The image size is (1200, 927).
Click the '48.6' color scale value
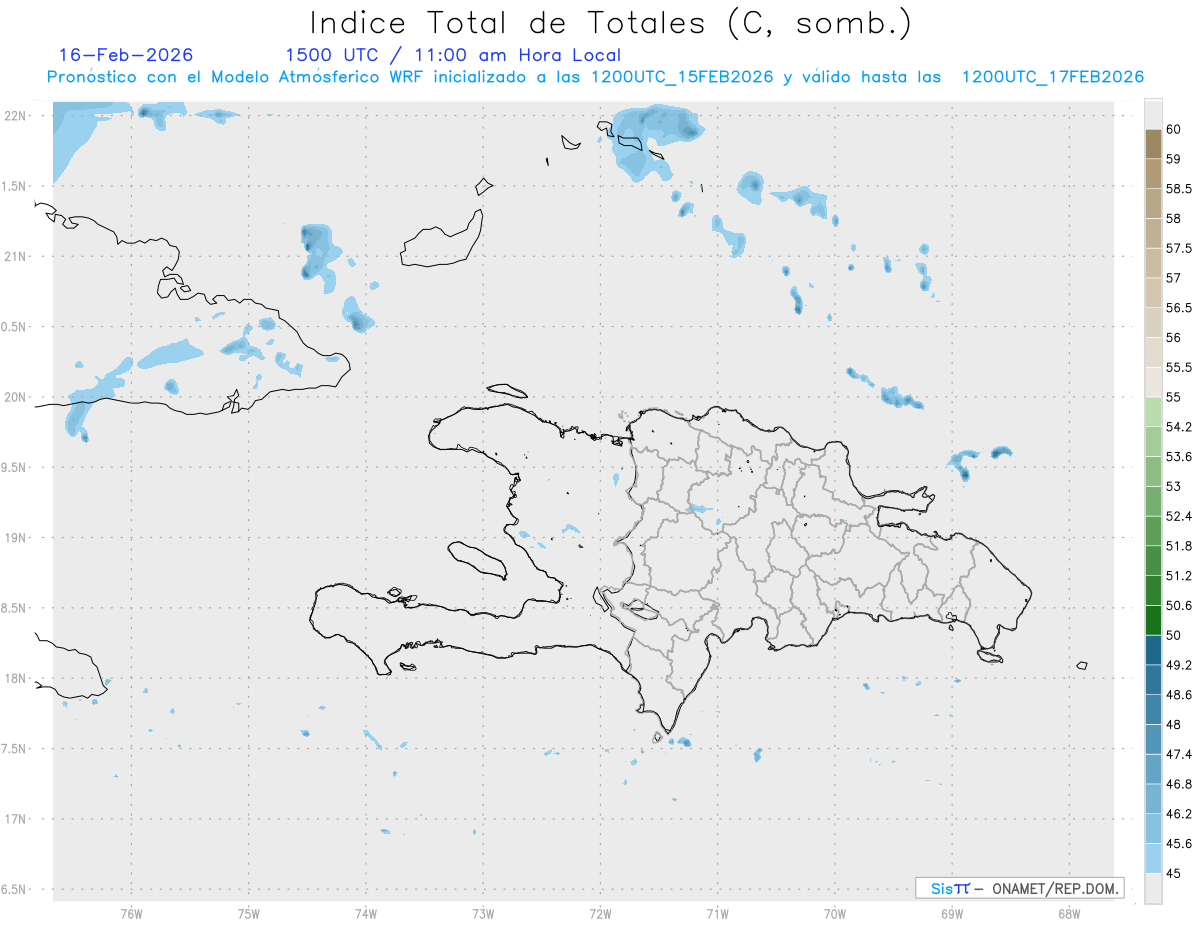[x=1178, y=694]
